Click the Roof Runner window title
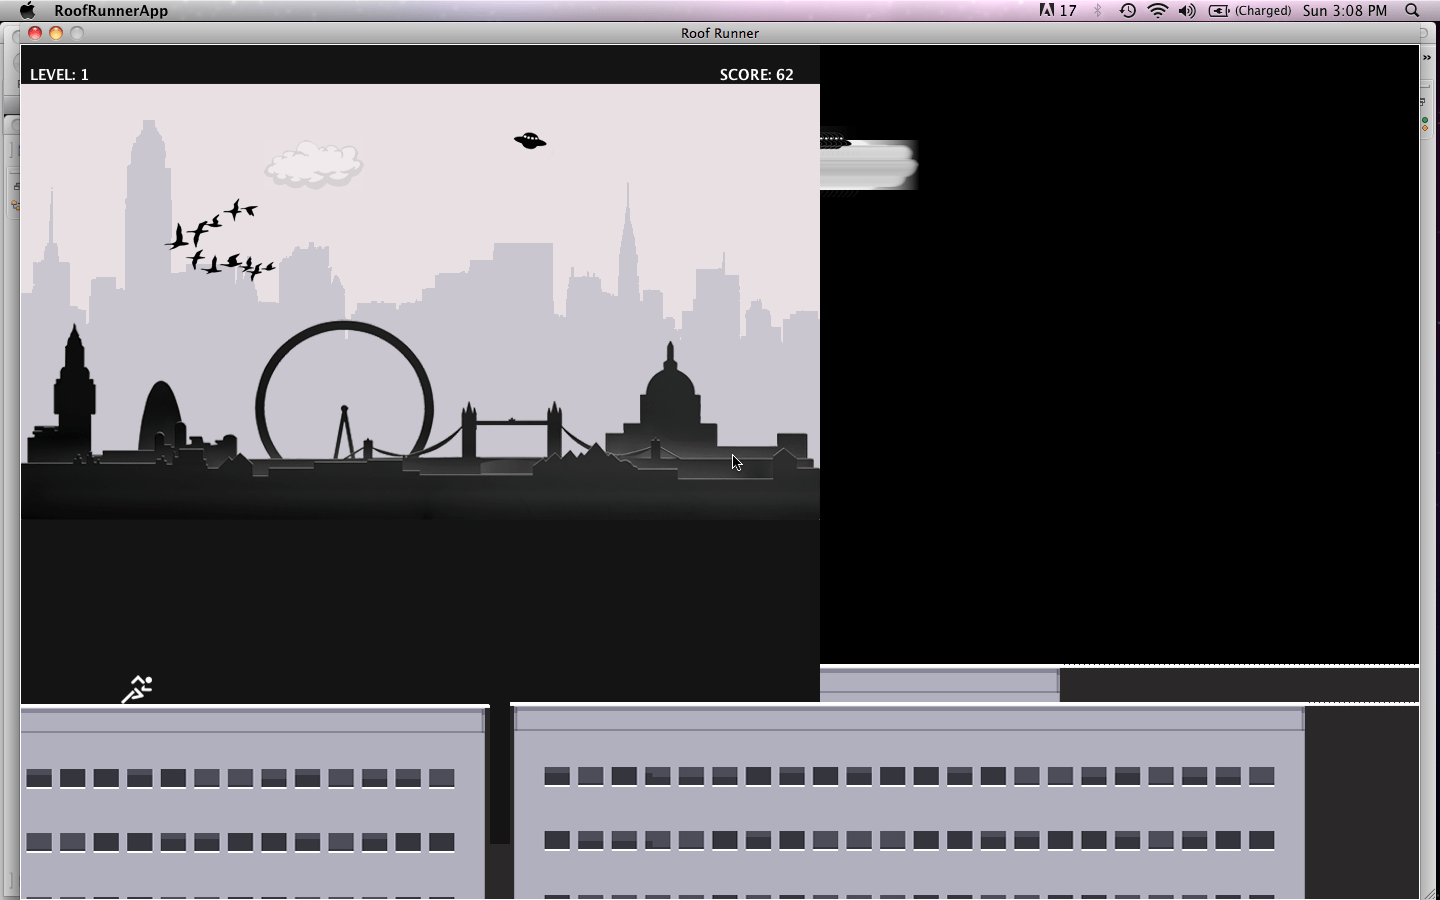This screenshot has height=900, width=1440. click(x=720, y=33)
